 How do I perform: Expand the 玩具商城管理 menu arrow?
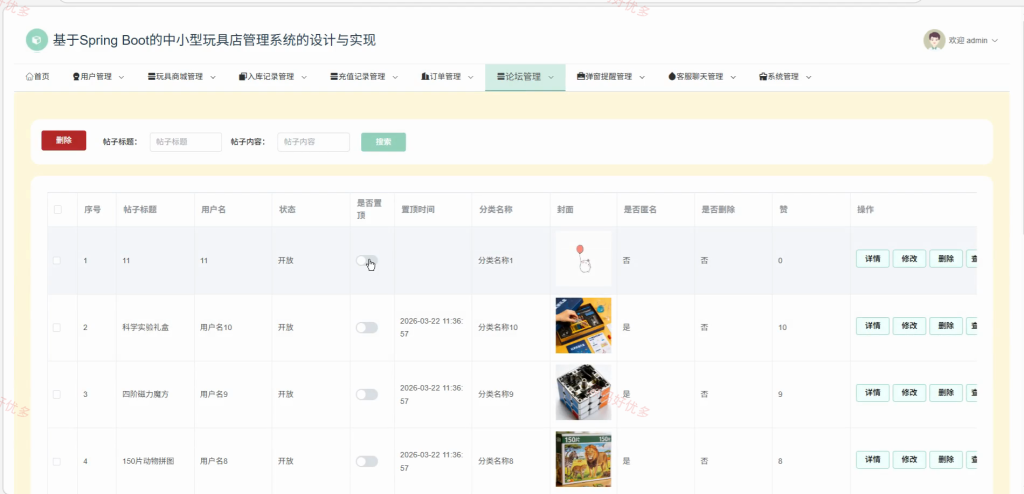point(213,77)
